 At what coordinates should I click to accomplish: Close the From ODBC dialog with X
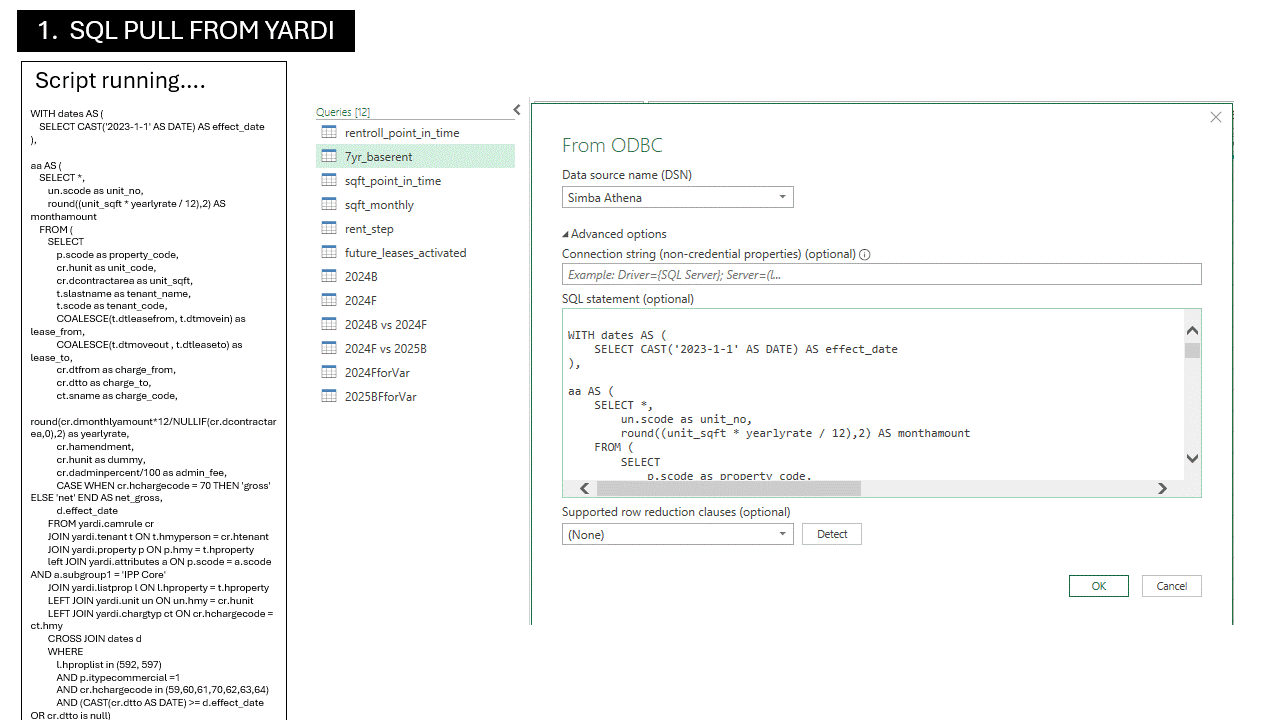1215,117
